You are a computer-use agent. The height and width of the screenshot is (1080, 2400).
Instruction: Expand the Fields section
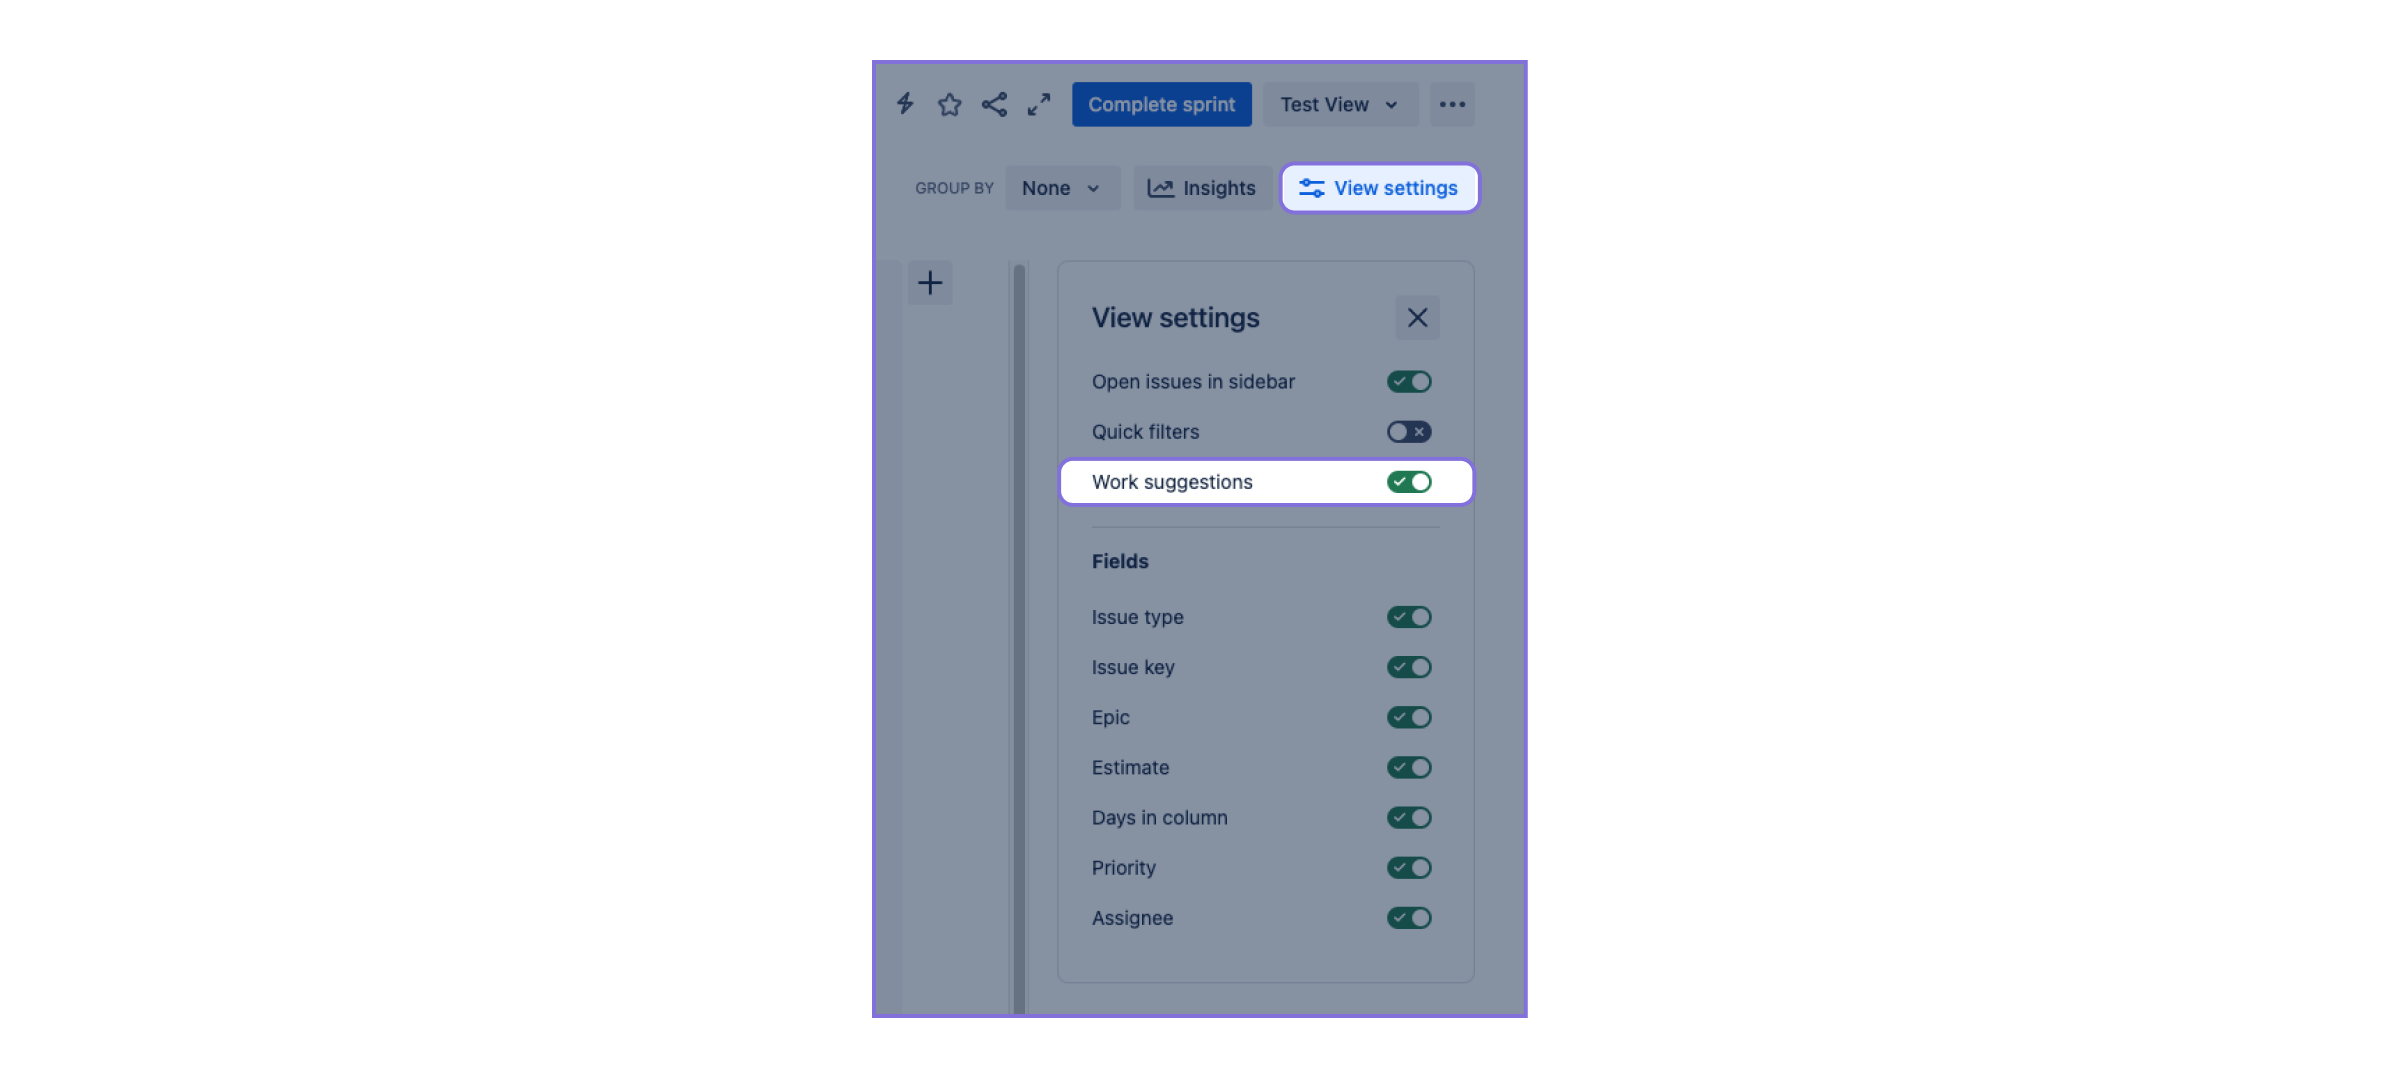(1119, 561)
